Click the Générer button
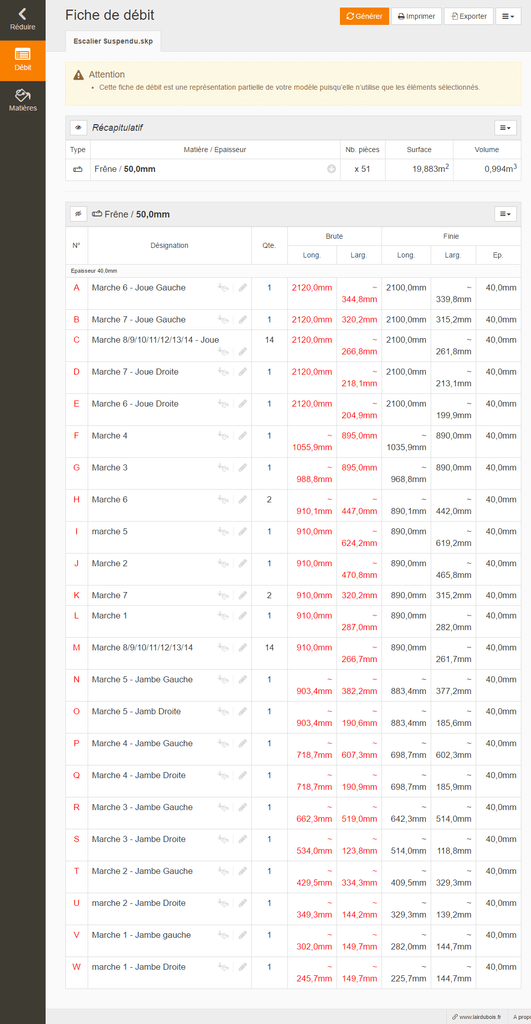531x1024 pixels. (x=364, y=16)
